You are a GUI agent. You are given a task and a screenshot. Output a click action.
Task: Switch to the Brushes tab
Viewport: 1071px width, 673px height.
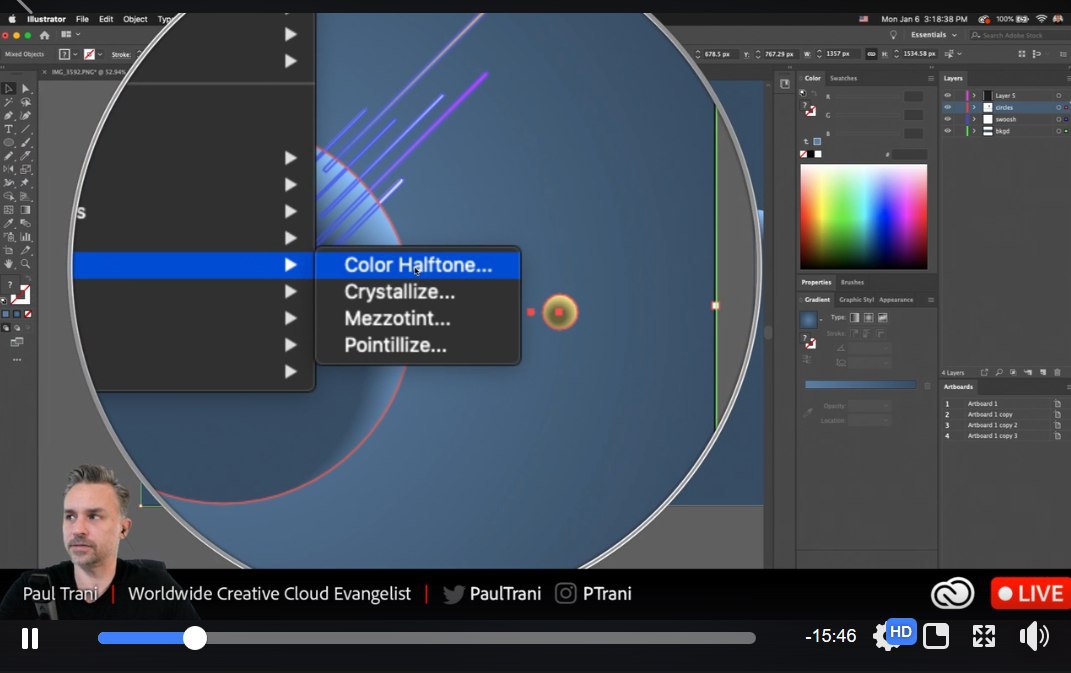[x=852, y=282]
